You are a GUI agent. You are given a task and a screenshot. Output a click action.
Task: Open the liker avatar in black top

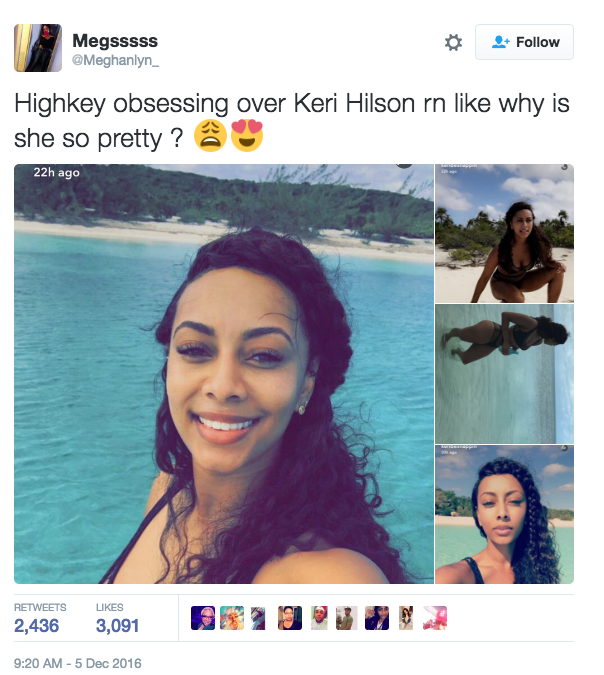[290, 618]
